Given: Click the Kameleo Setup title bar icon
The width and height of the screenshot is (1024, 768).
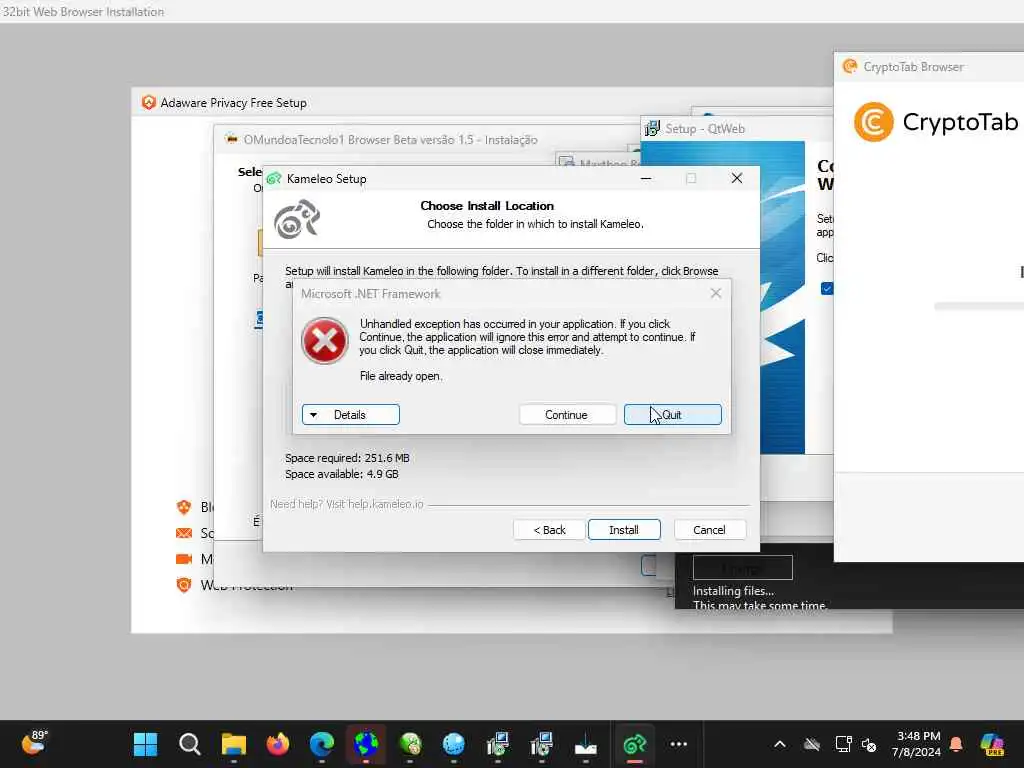Looking at the screenshot, I should pos(274,178).
